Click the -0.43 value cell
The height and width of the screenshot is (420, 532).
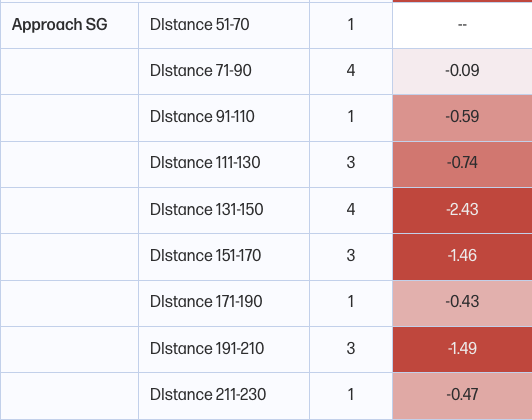pos(462,303)
